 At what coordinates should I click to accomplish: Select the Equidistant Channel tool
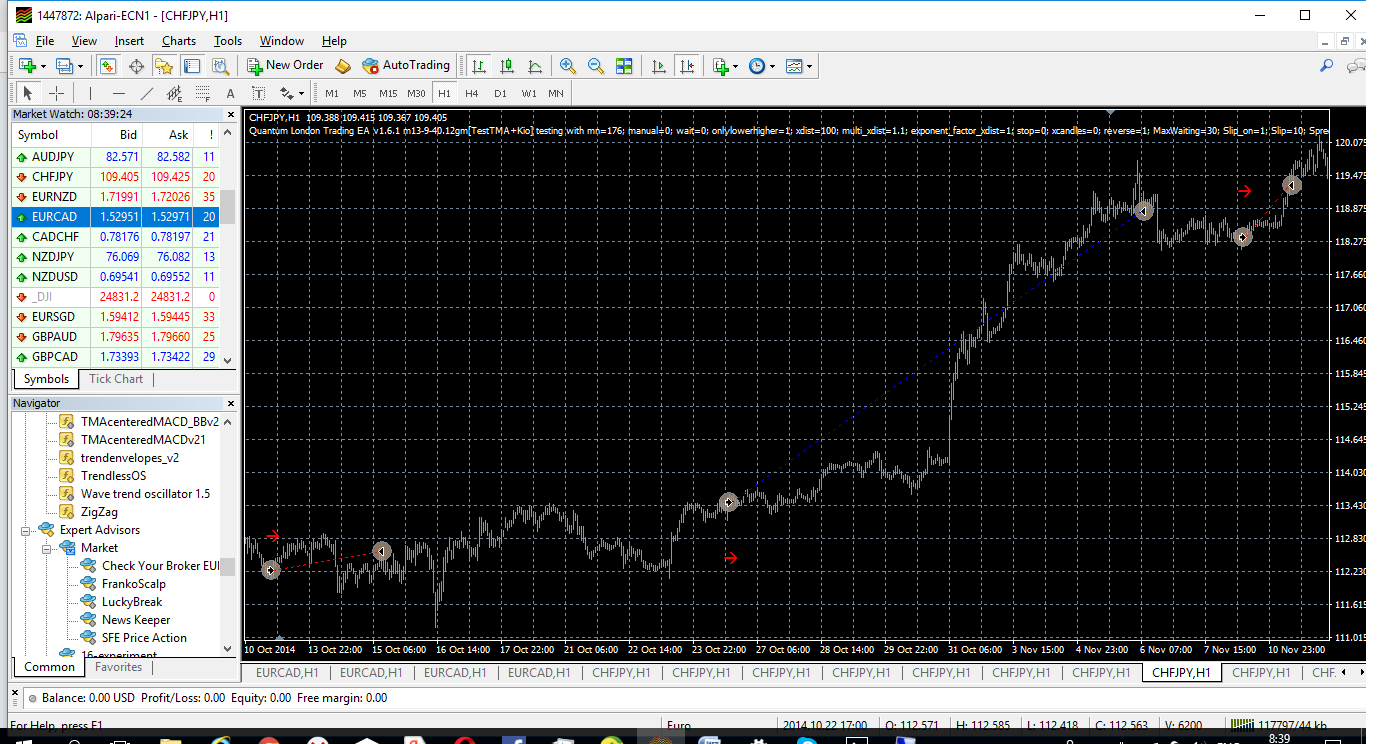(175, 93)
